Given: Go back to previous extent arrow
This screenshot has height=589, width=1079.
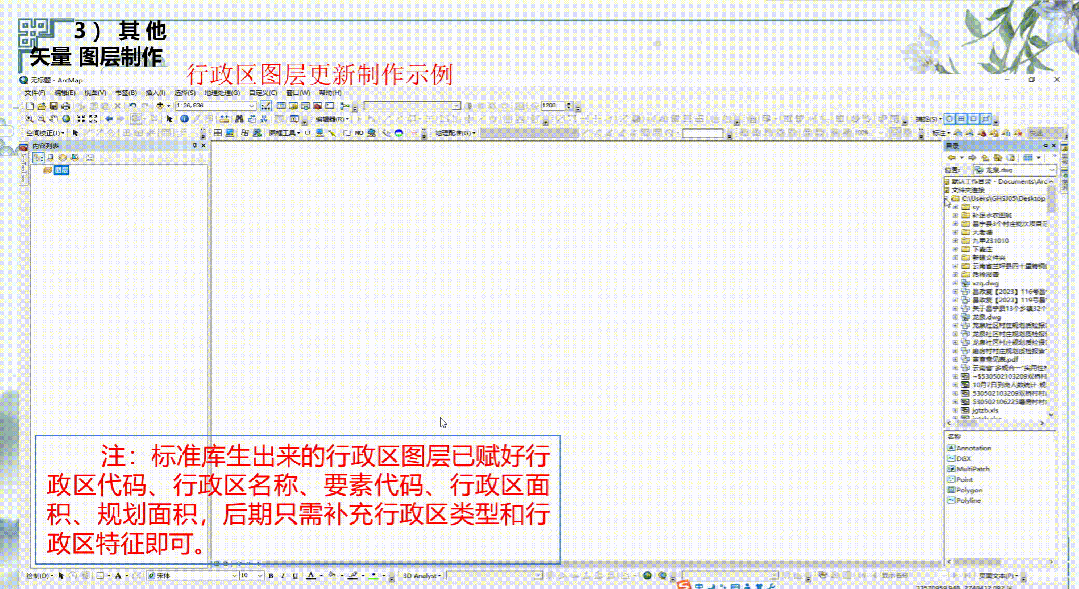Looking at the screenshot, I should click(109, 119).
